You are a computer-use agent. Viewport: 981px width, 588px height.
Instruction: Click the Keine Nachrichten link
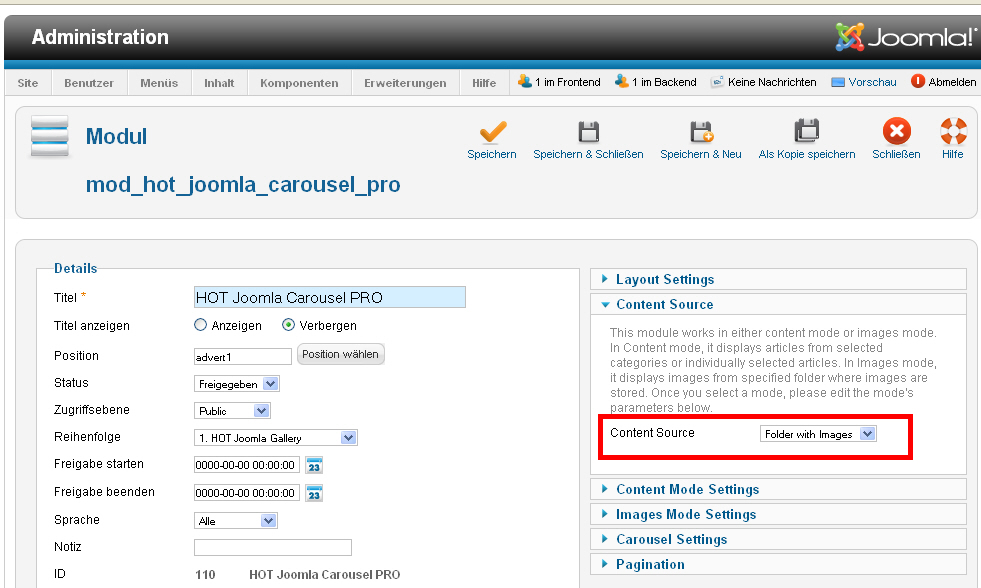pyautogui.click(x=772, y=82)
